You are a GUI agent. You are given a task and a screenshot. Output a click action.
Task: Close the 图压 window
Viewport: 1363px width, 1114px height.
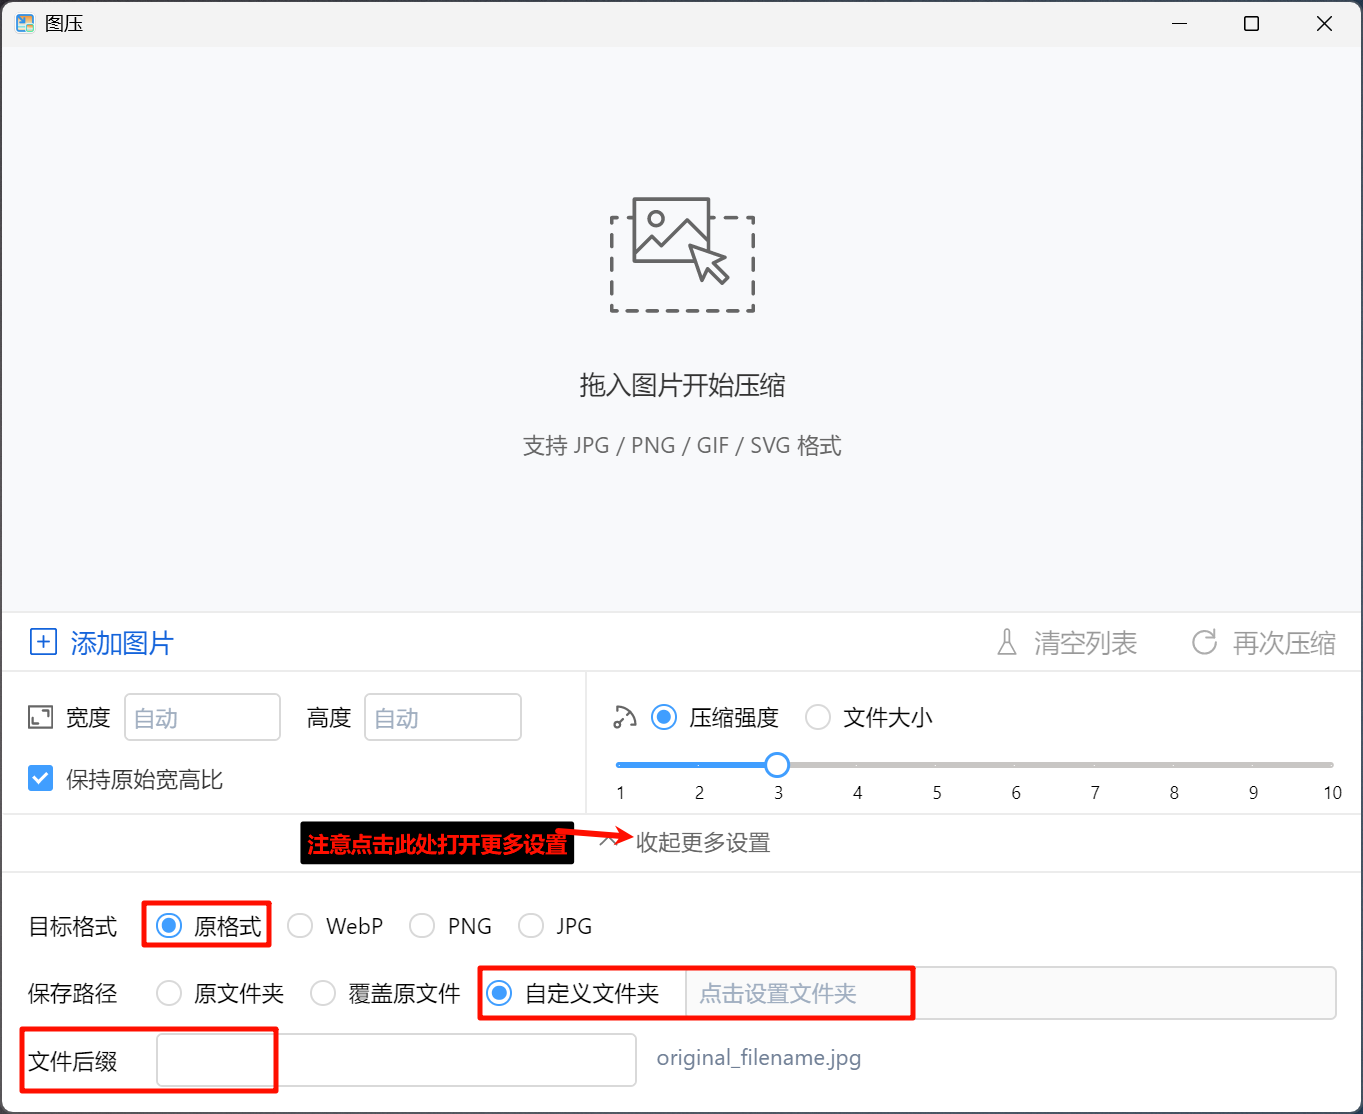(1324, 23)
